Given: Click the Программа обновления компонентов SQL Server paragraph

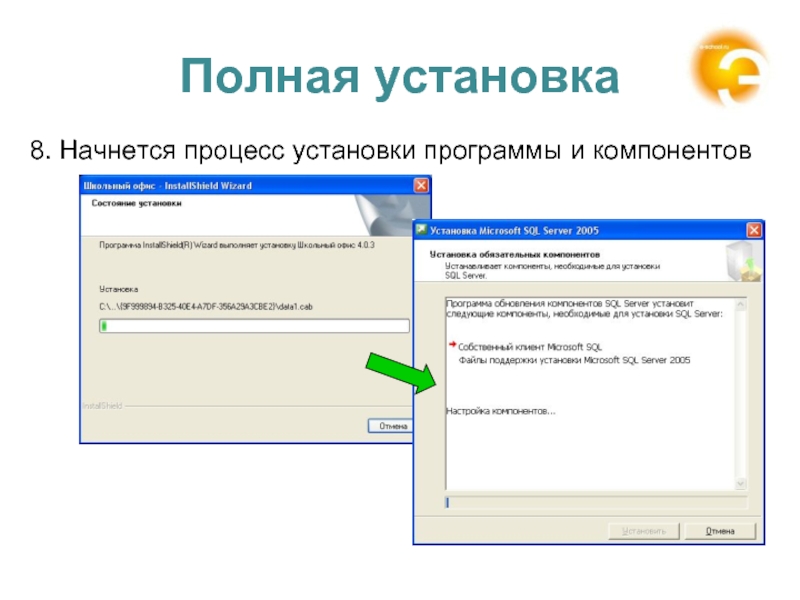Looking at the screenshot, I should point(584,309).
